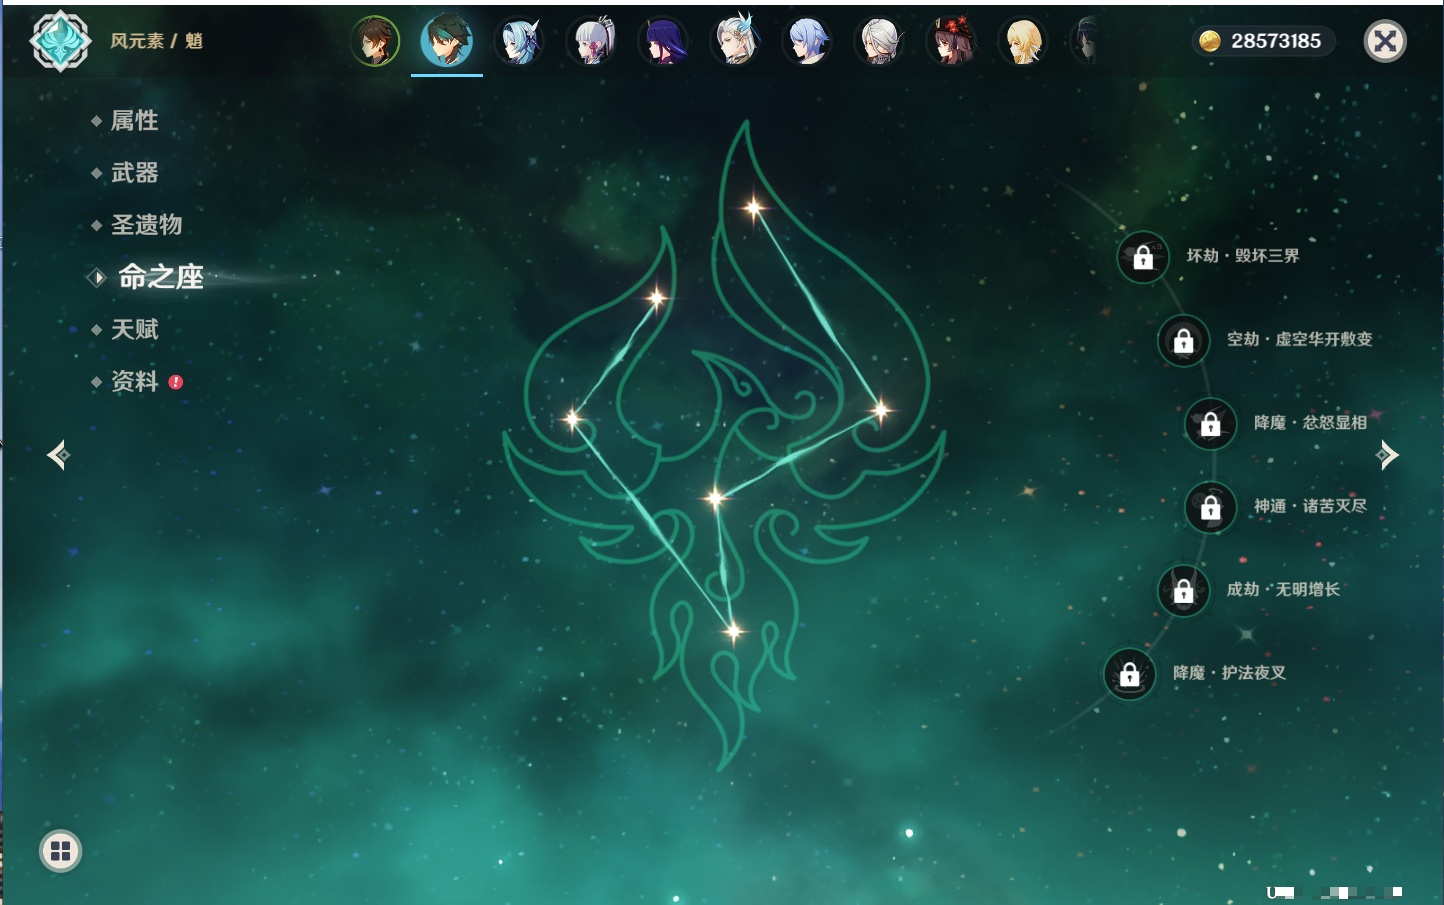Select the 天赋 talents menu item

134,329
